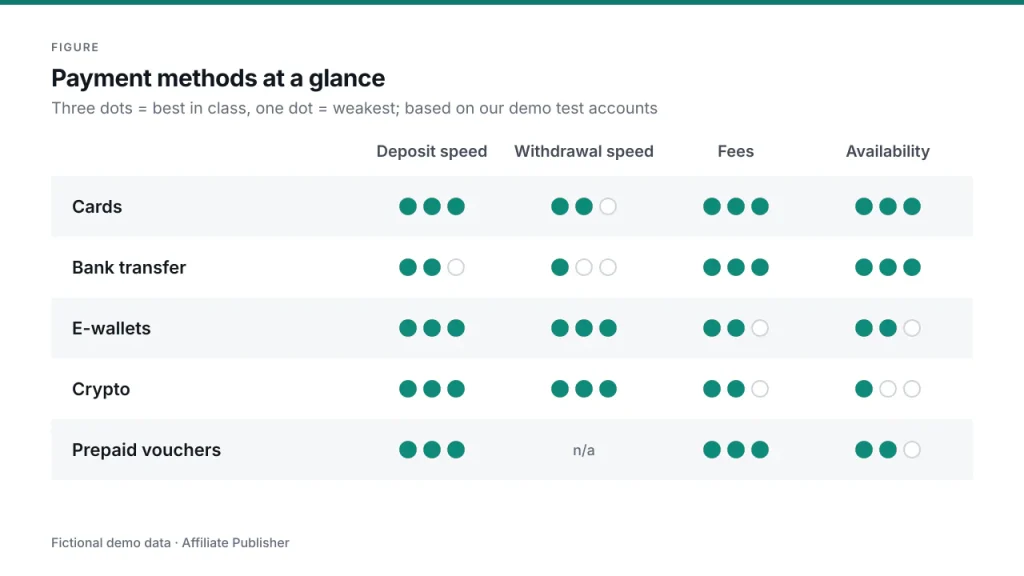Click Bank transfer withdrawal speed dot rating
The width and height of the screenshot is (1024, 576).
[584, 267]
